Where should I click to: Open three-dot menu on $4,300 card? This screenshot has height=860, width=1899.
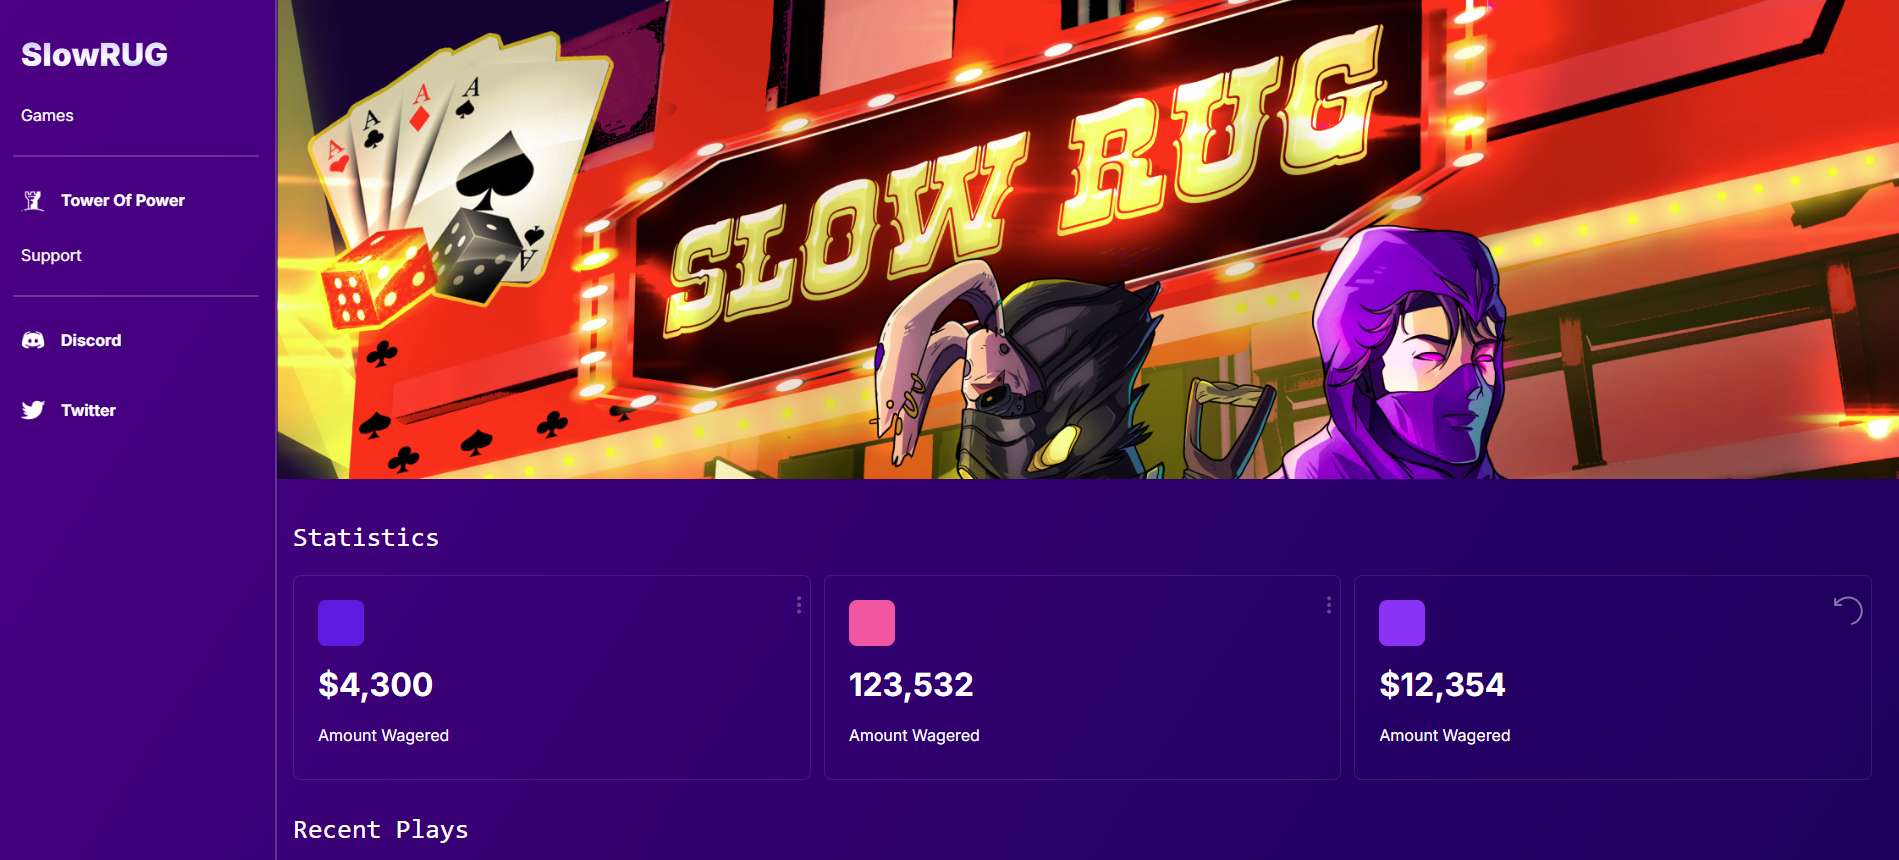coord(799,605)
